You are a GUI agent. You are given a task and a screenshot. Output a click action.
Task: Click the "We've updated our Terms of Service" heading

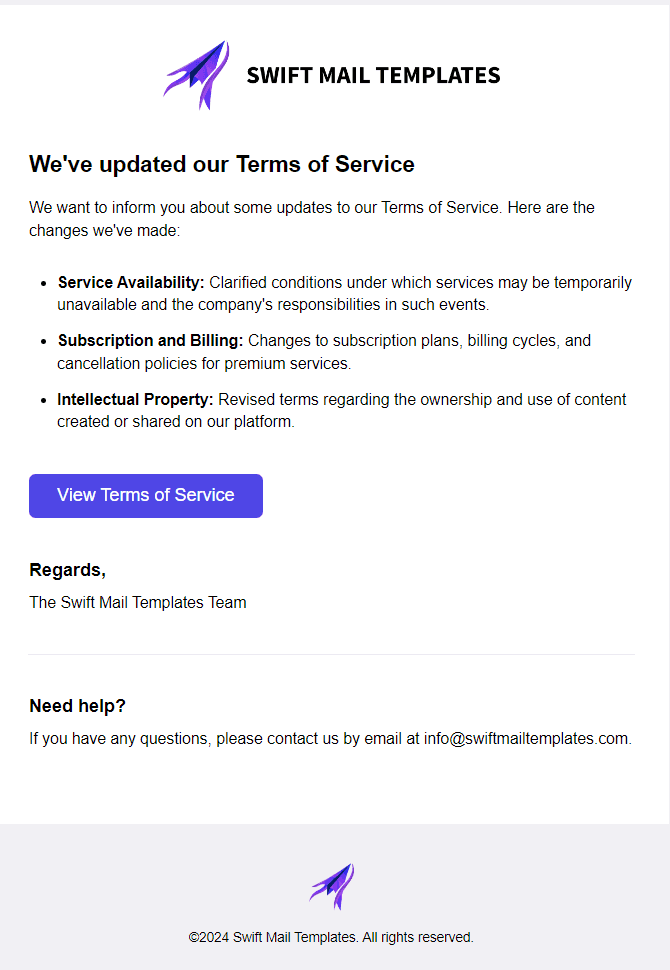(221, 164)
